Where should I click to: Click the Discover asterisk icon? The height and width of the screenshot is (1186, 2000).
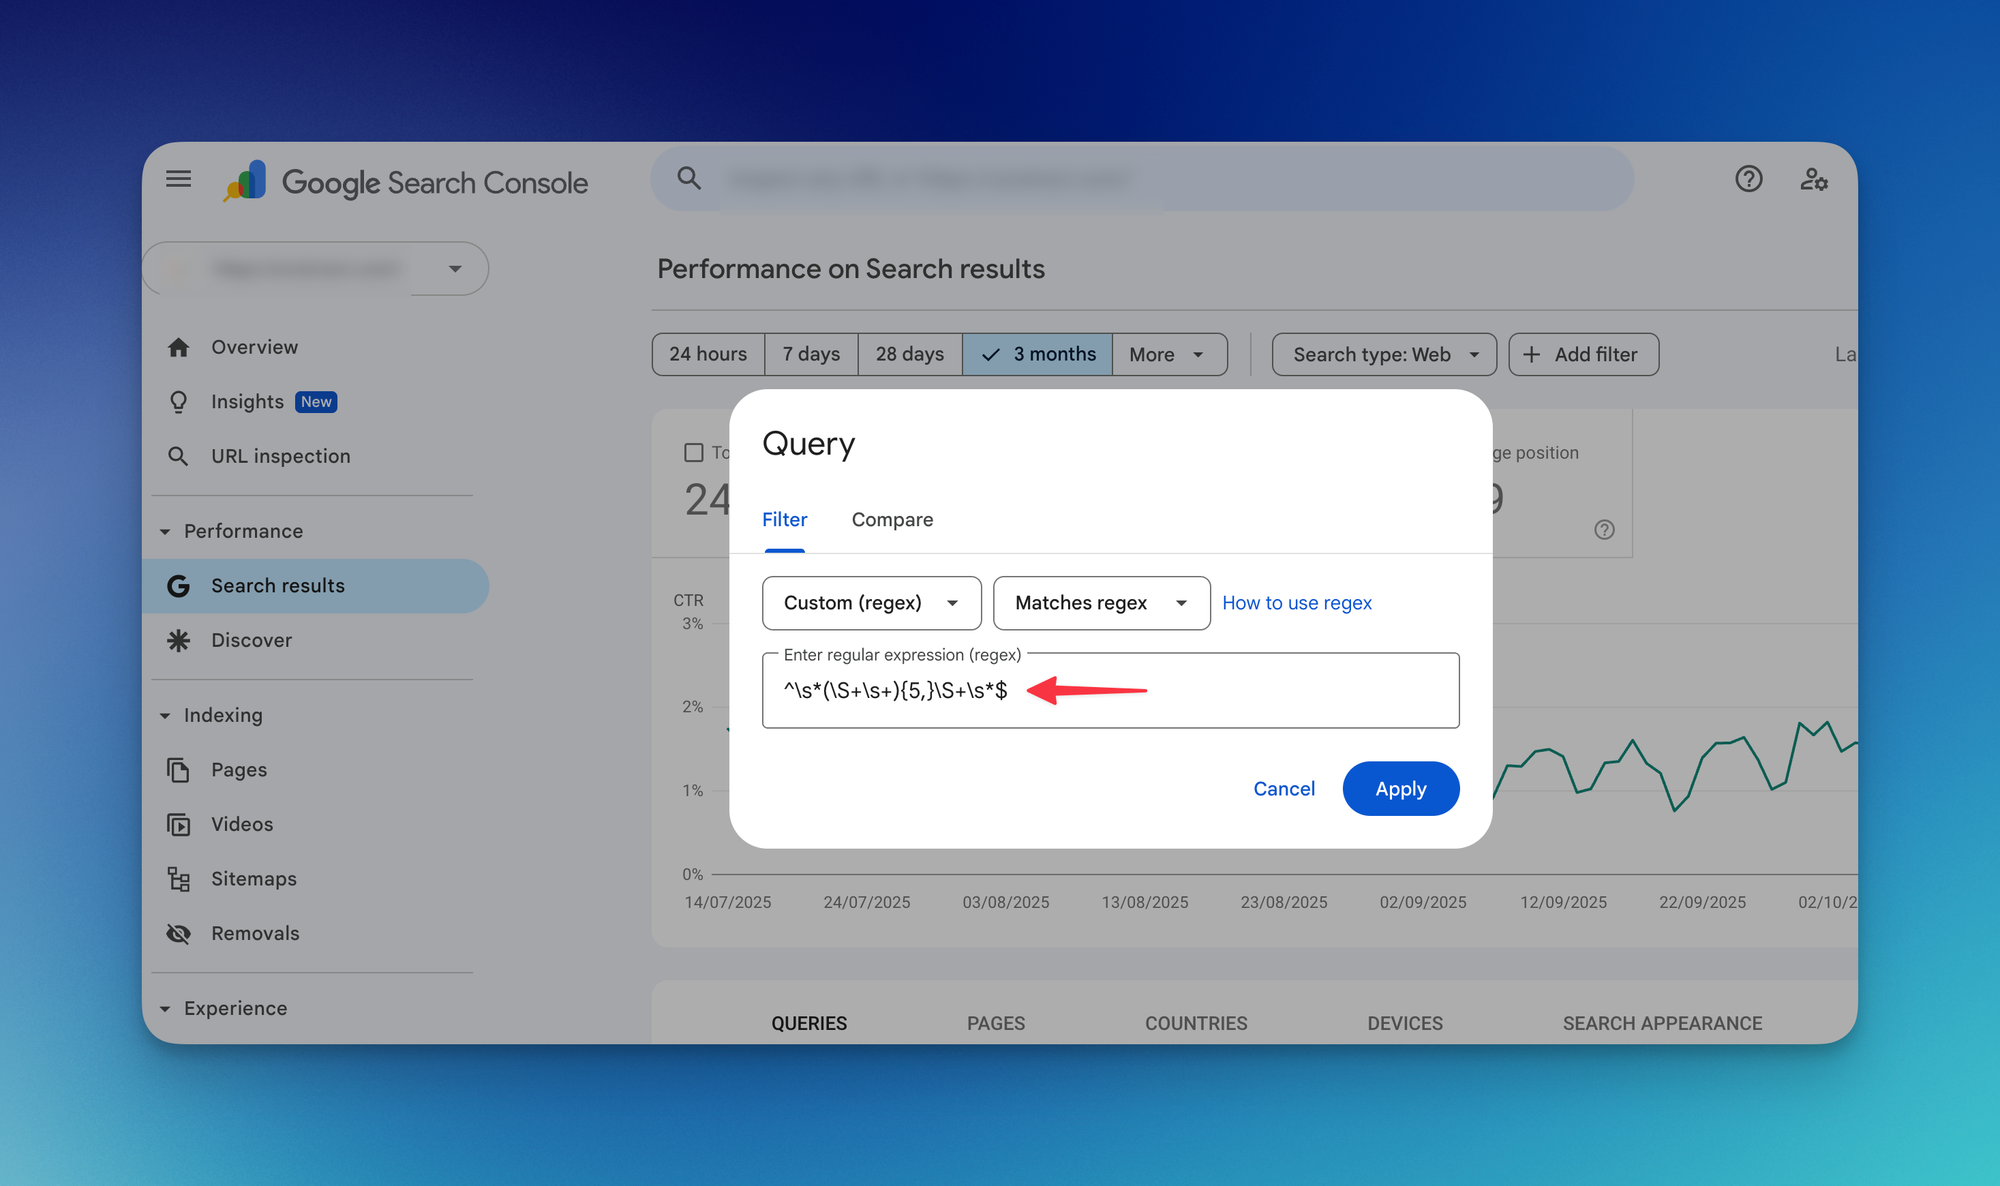(x=179, y=640)
